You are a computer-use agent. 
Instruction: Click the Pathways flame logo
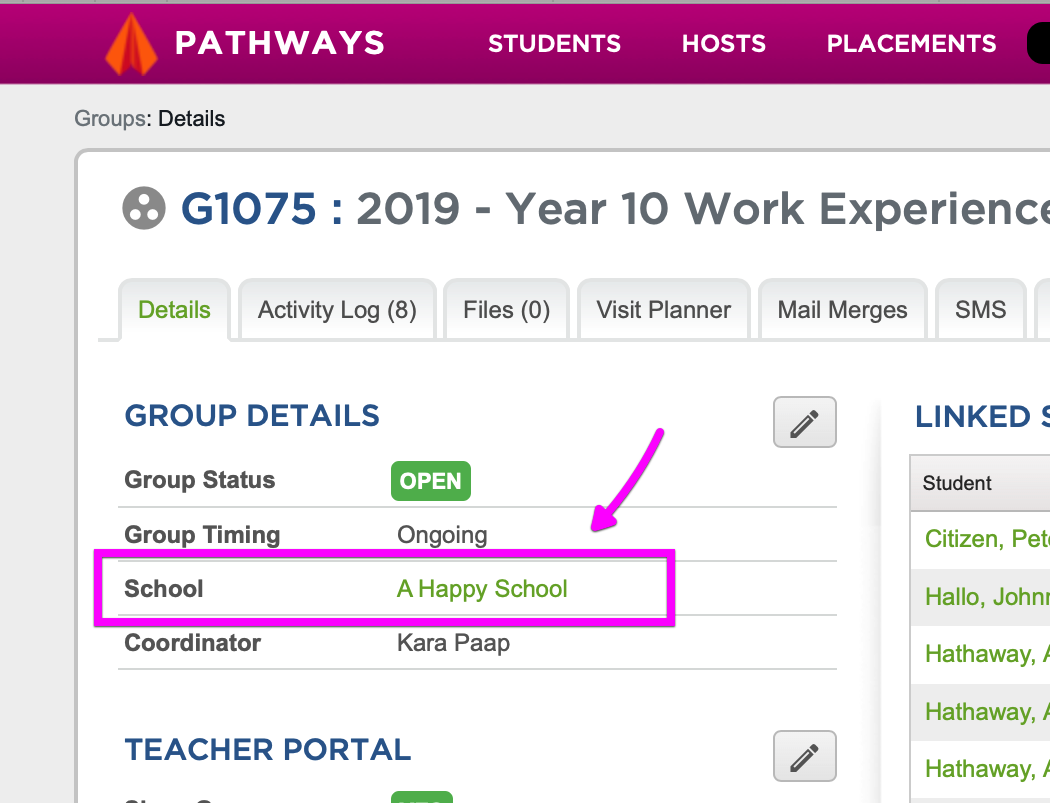[131, 43]
